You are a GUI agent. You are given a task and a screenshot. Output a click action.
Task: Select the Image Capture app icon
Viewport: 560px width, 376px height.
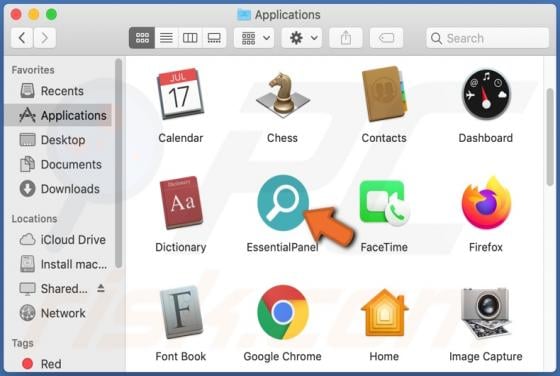(x=486, y=313)
